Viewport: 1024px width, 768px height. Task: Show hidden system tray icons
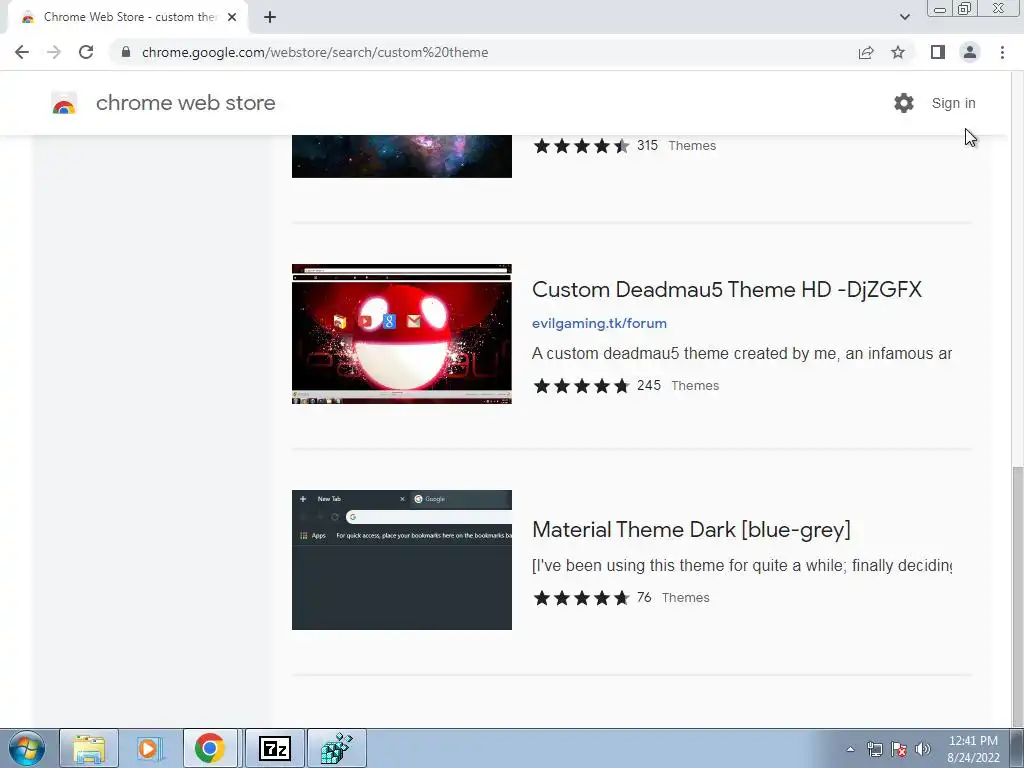(x=850, y=749)
